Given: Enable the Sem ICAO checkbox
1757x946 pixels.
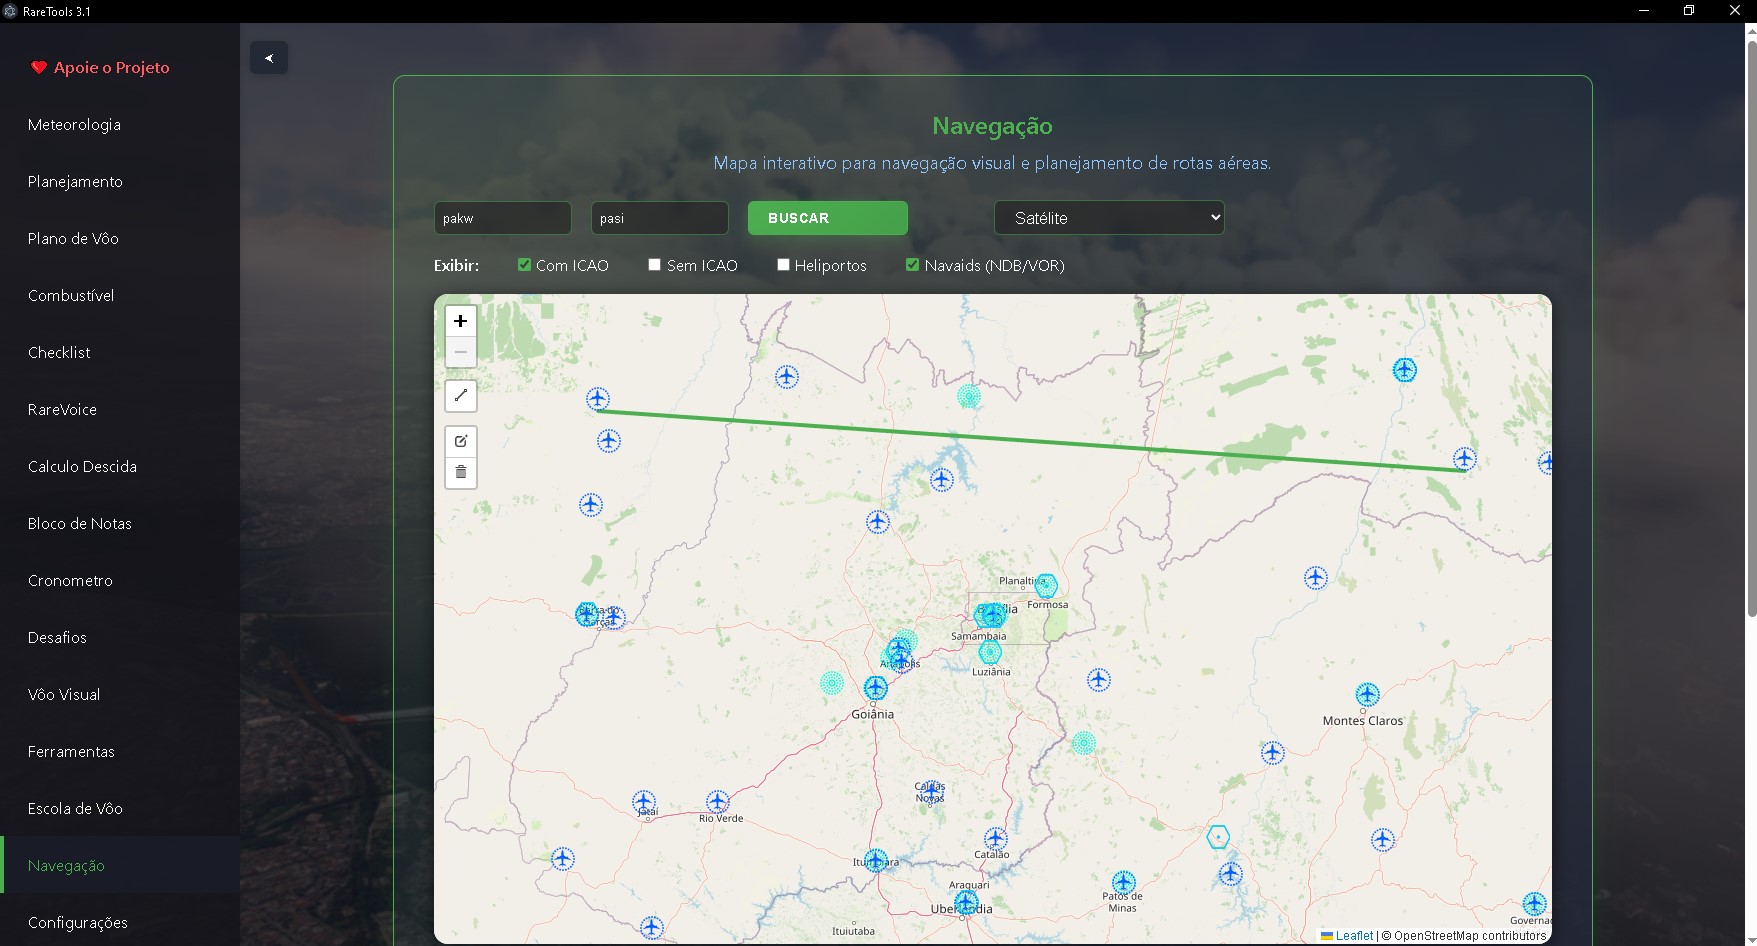Looking at the screenshot, I should click(x=655, y=265).
